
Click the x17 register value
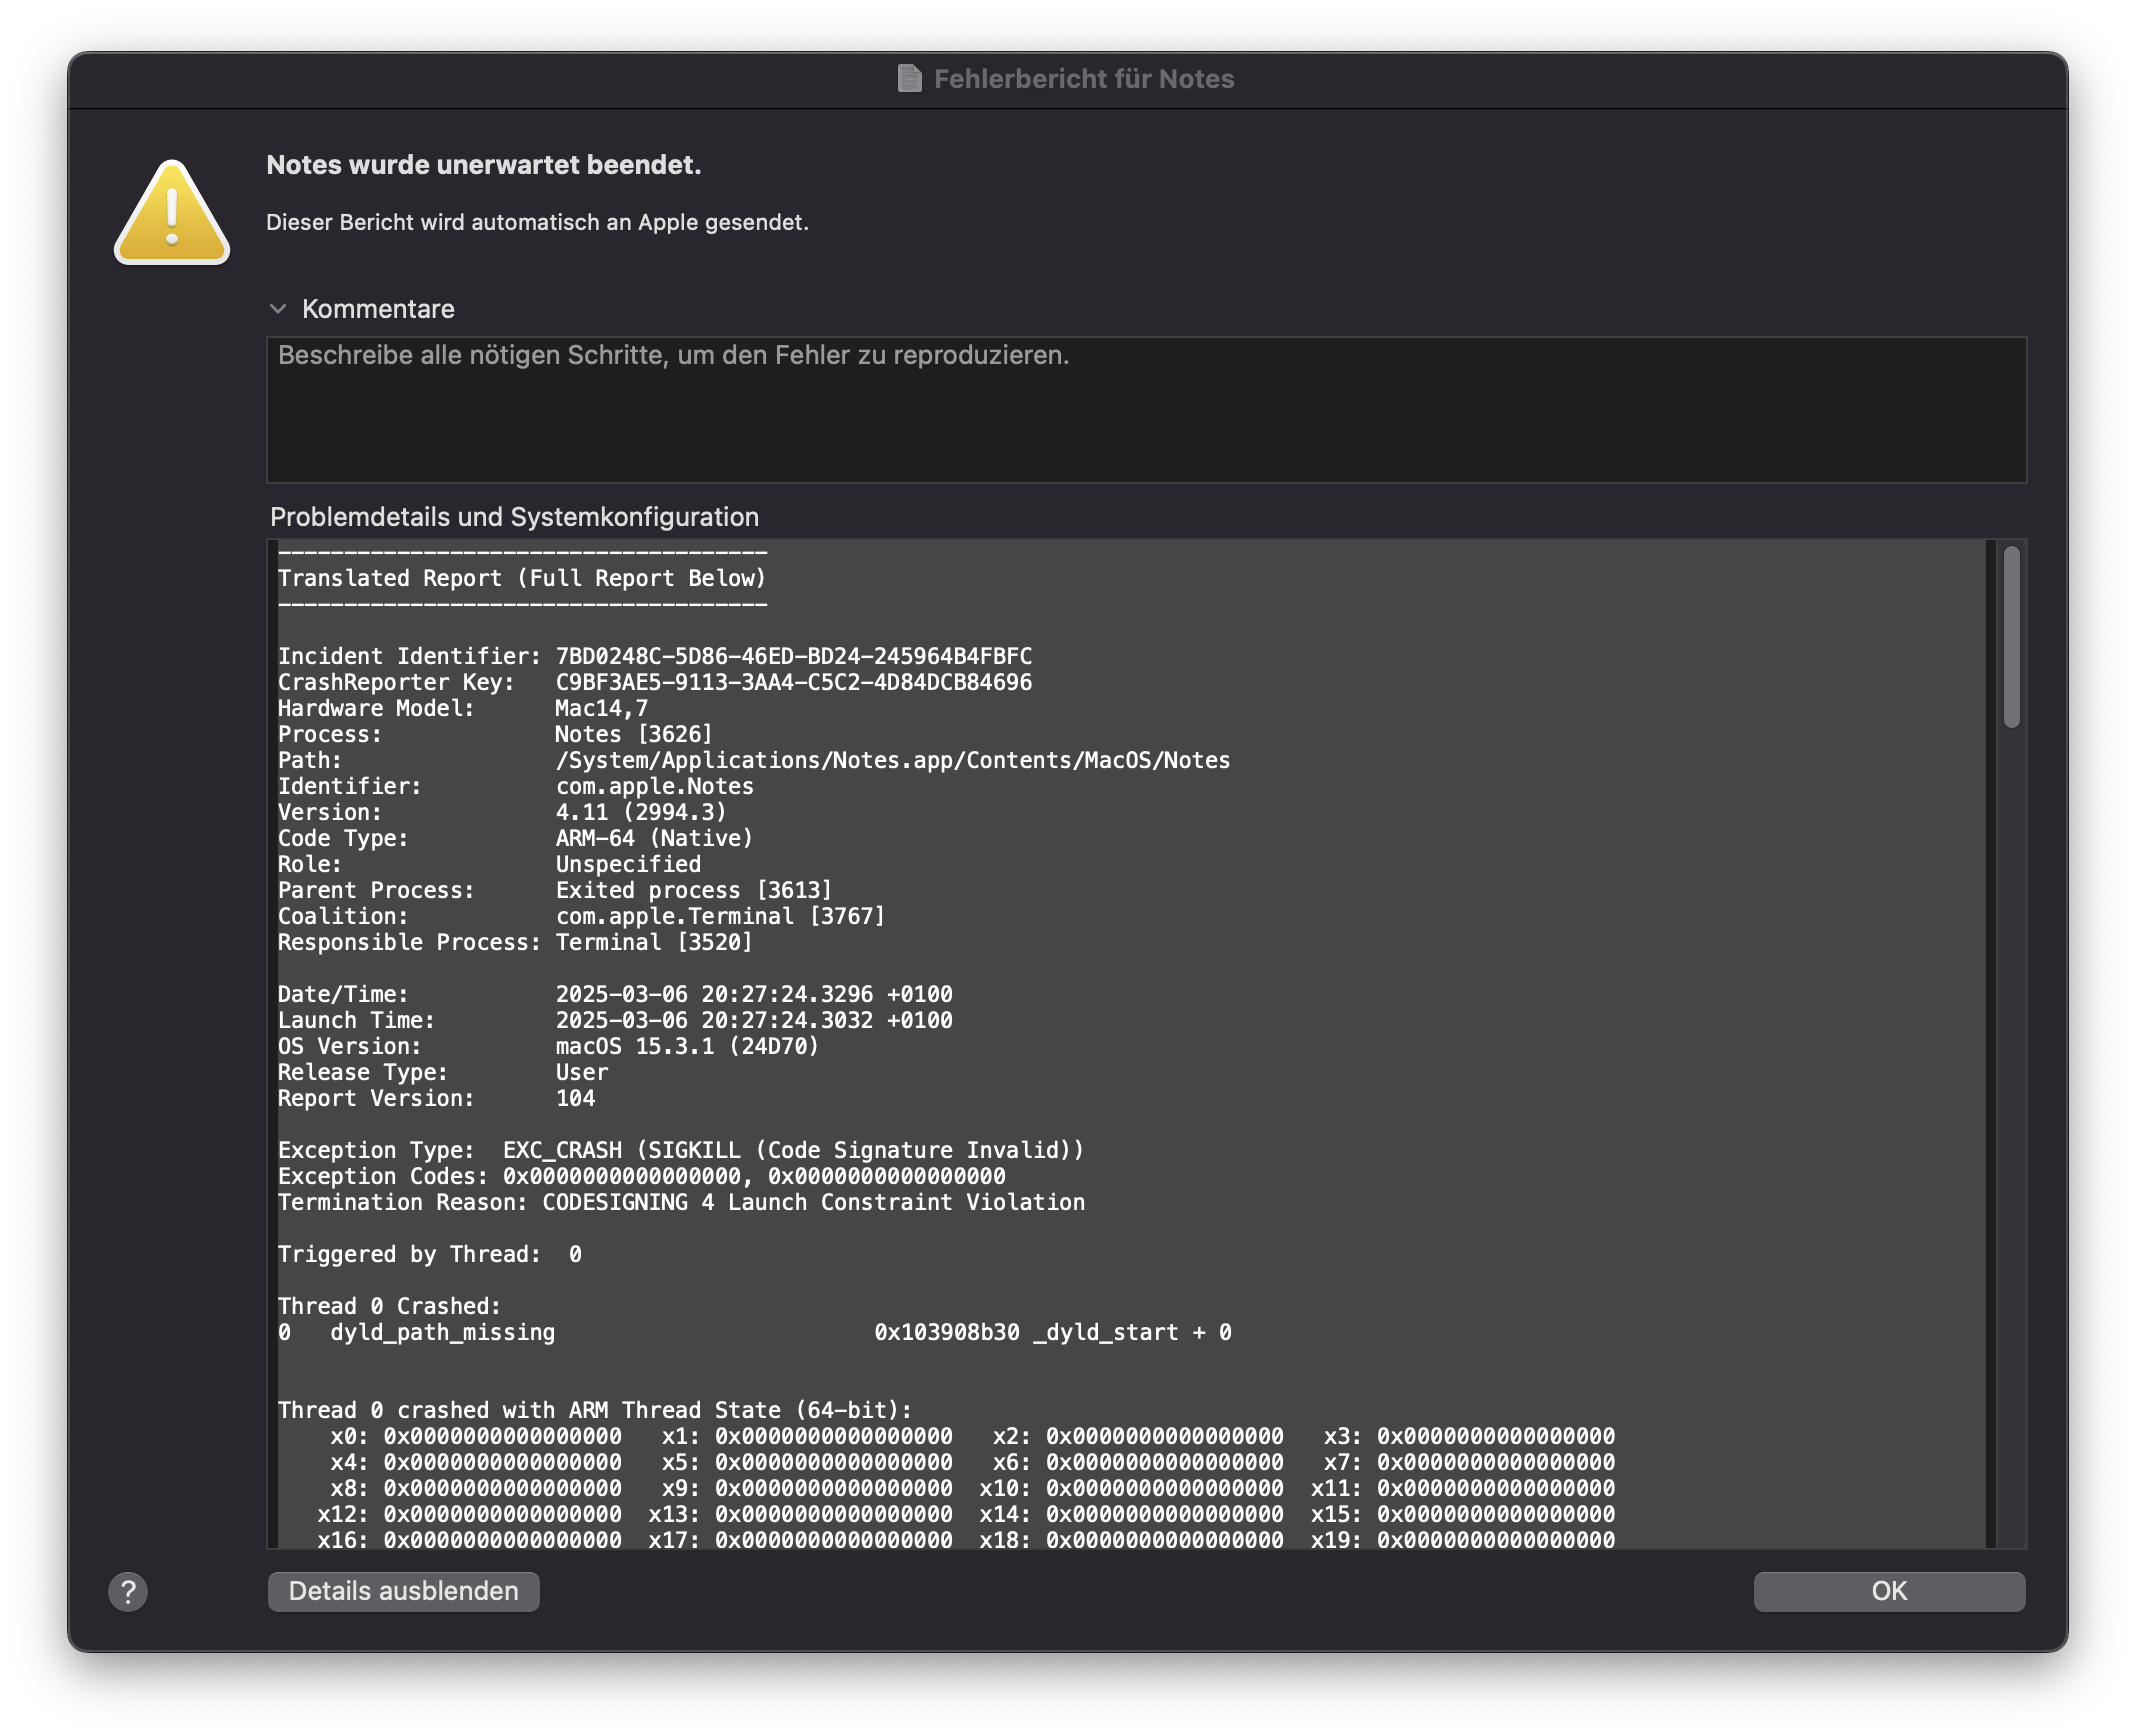pyautogui.click(x=834, y=1540)
